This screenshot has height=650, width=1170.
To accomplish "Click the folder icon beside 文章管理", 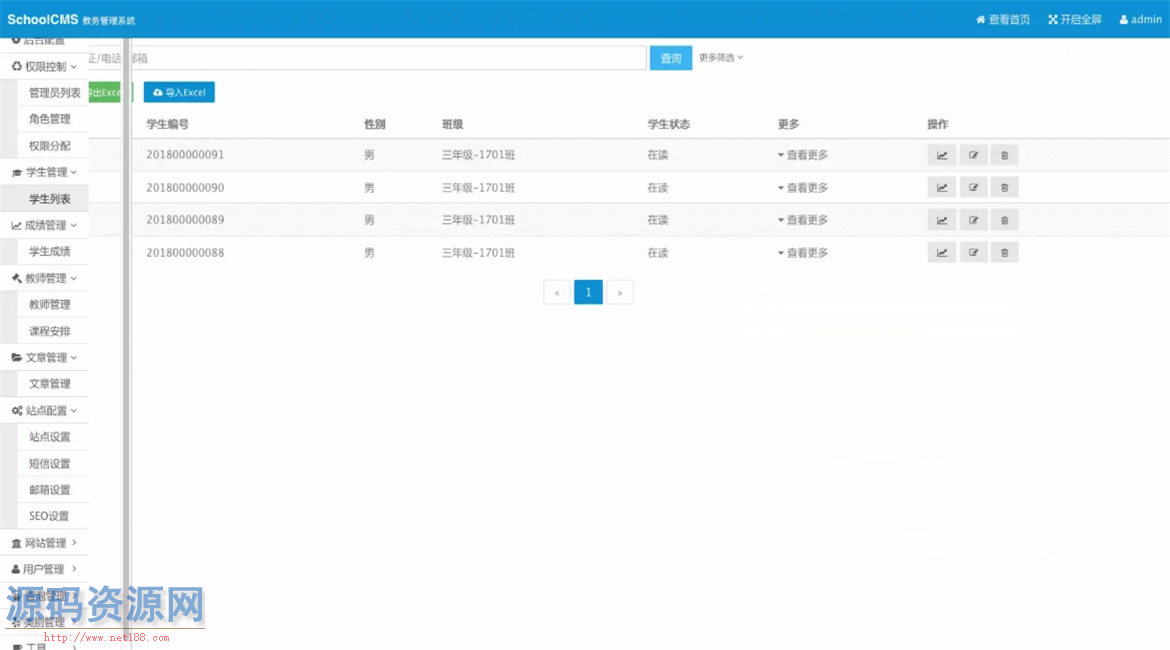I will pyautogui.click(x=16, y=357).
